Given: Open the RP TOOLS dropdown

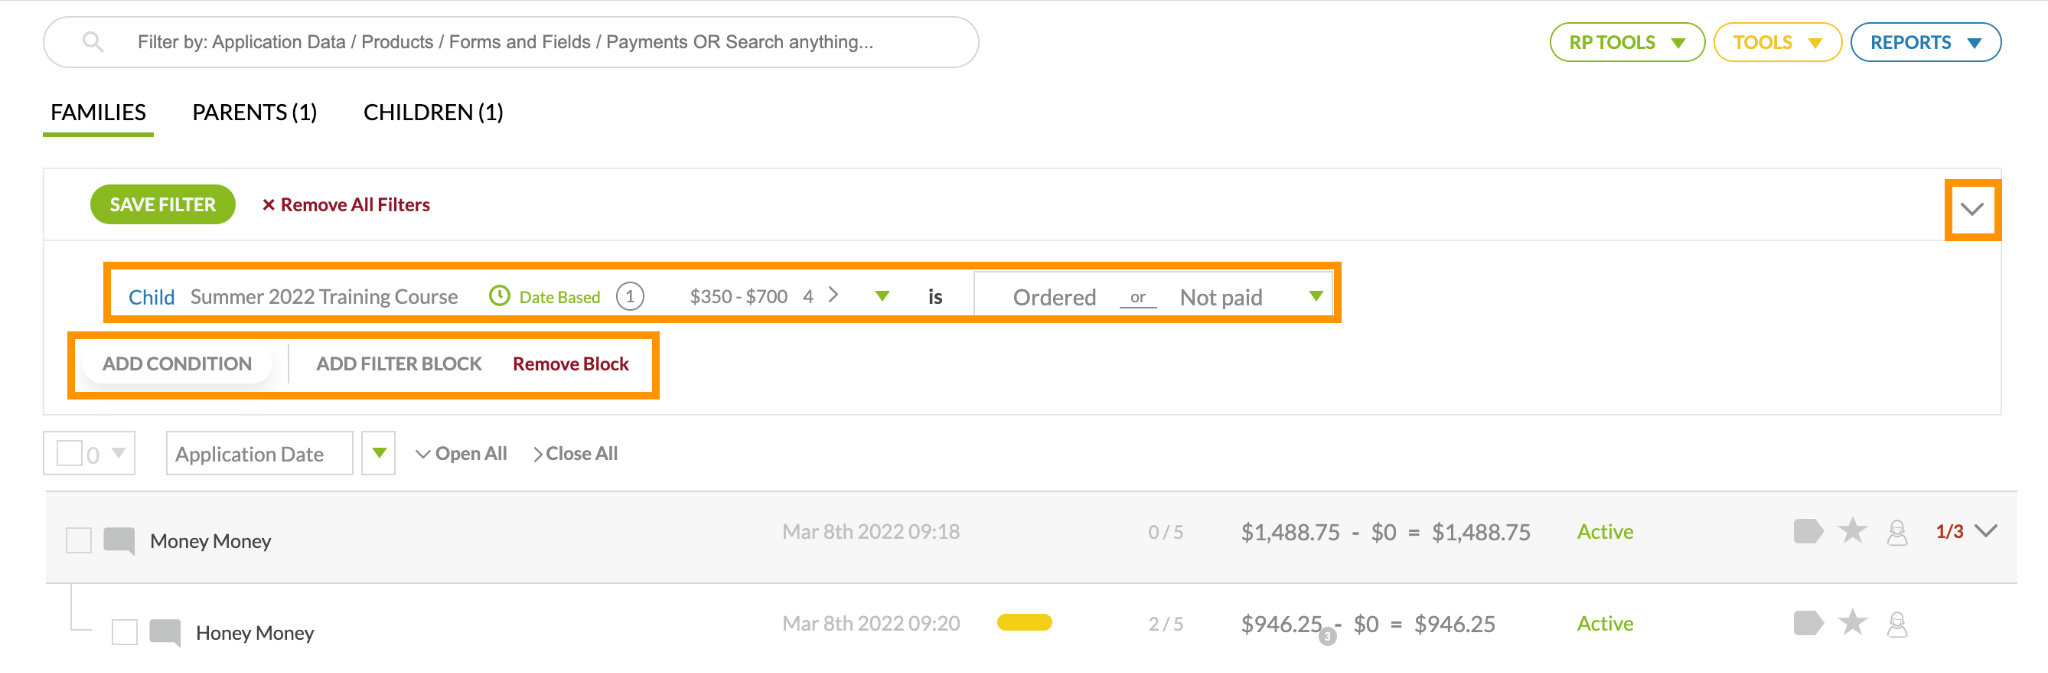Looking at the screenshot, I should (x=1626, y=42).
